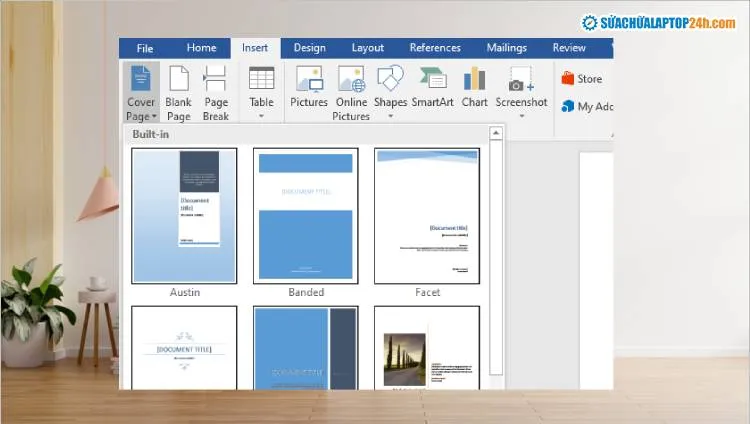Insert a Chart
The height and width of the screenshot is (424, 750).
click(474, 87)
